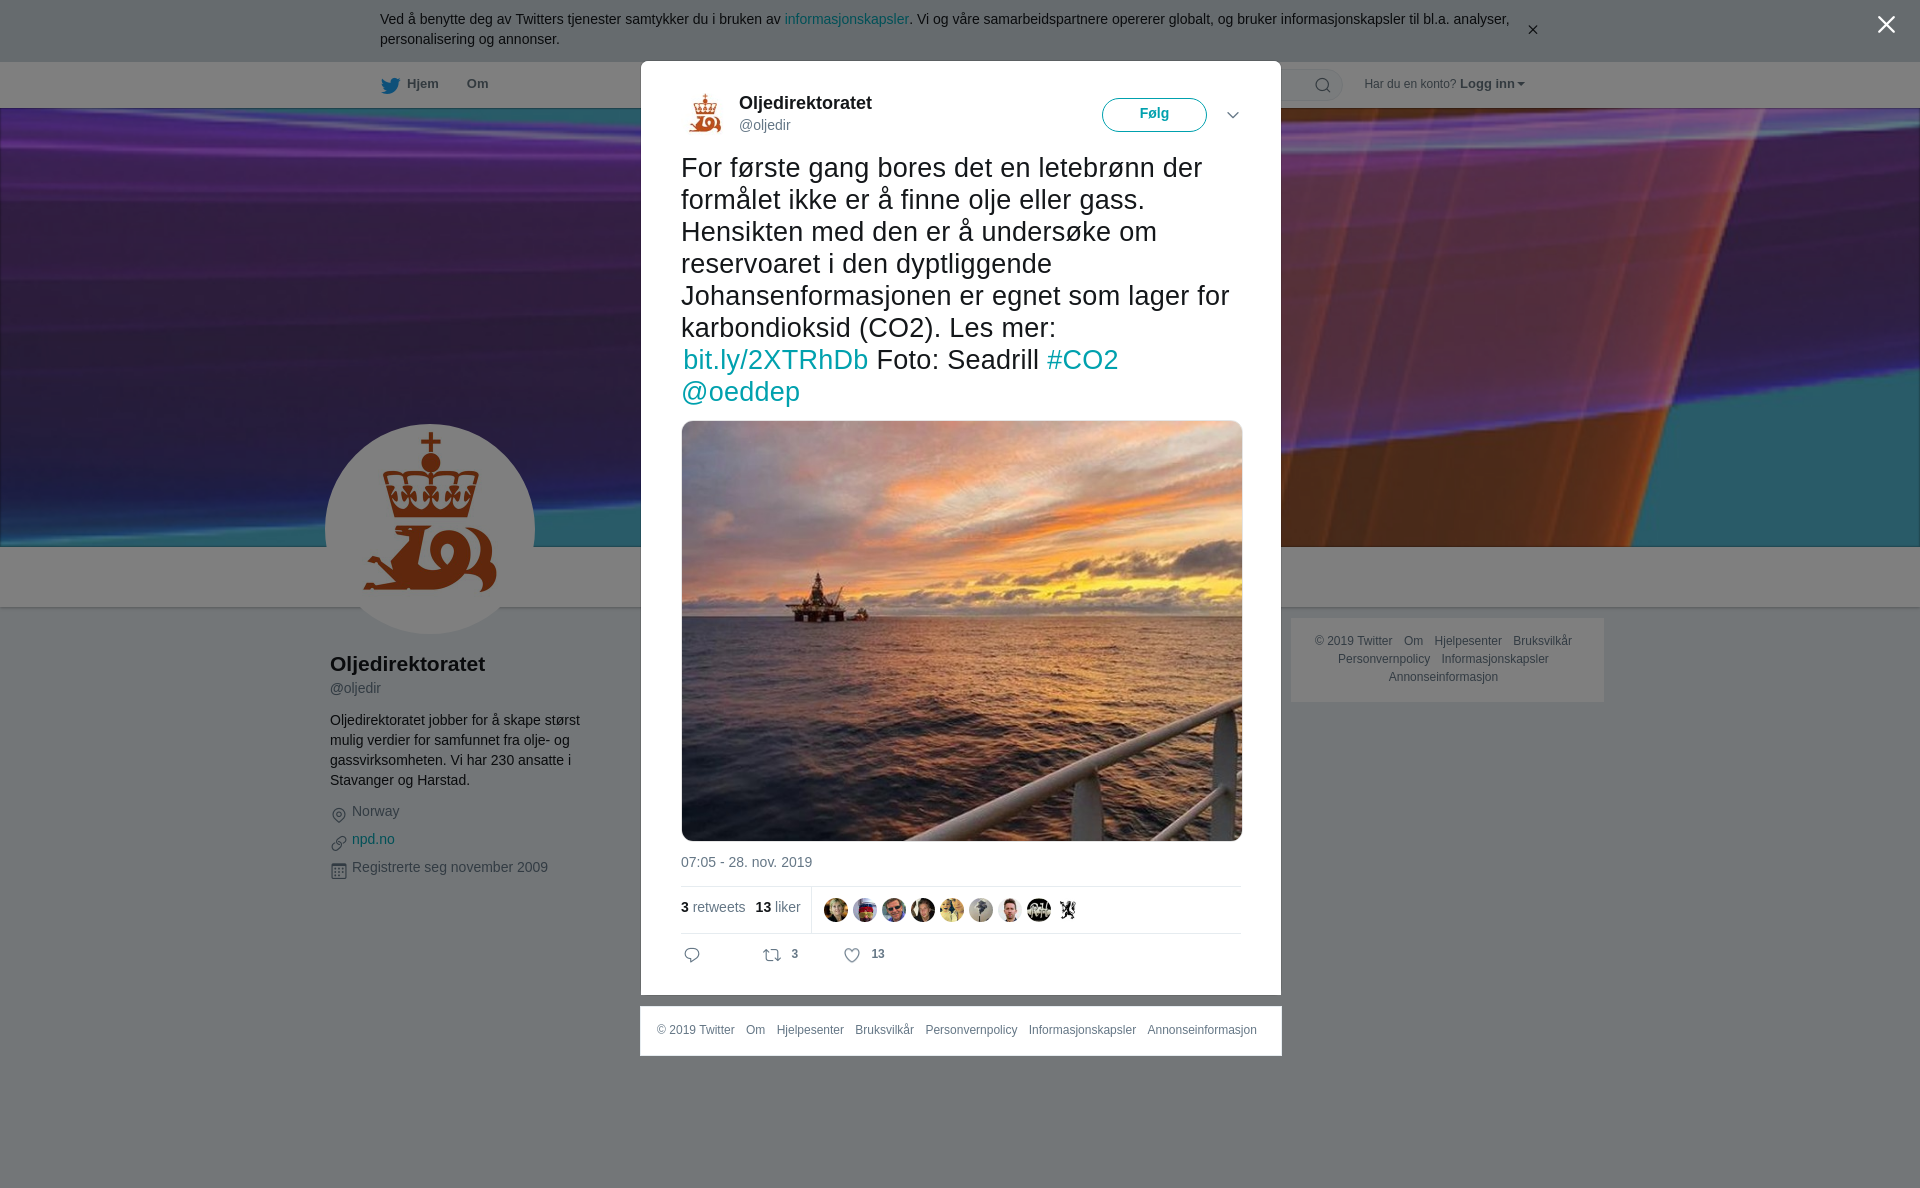This screenshot has height=1188, width=1920.
Task: Open the @oeddep mention
Action: (740, 392)
